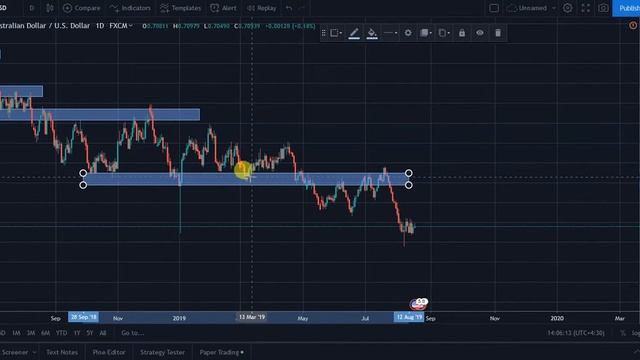Screen dimensions: 640x360
Task: Click the economic event flag marker
Action: click(x=419, y=304)
